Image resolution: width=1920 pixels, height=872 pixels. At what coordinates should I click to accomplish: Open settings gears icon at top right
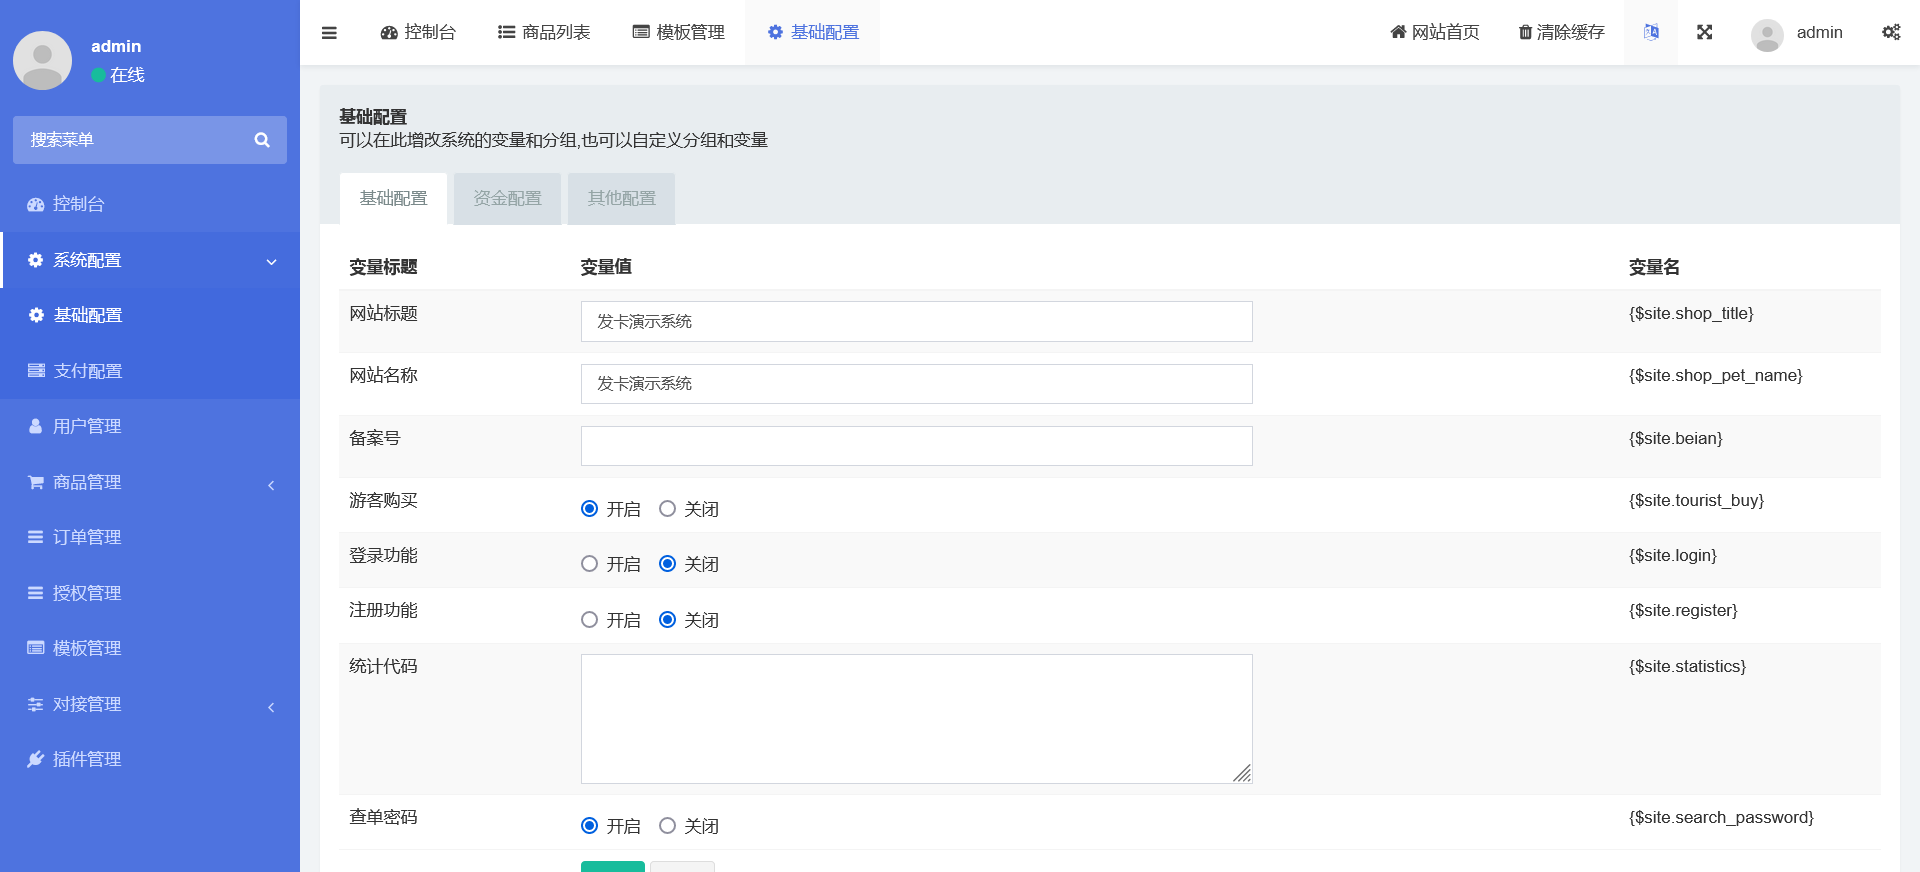pos(1890,32)
